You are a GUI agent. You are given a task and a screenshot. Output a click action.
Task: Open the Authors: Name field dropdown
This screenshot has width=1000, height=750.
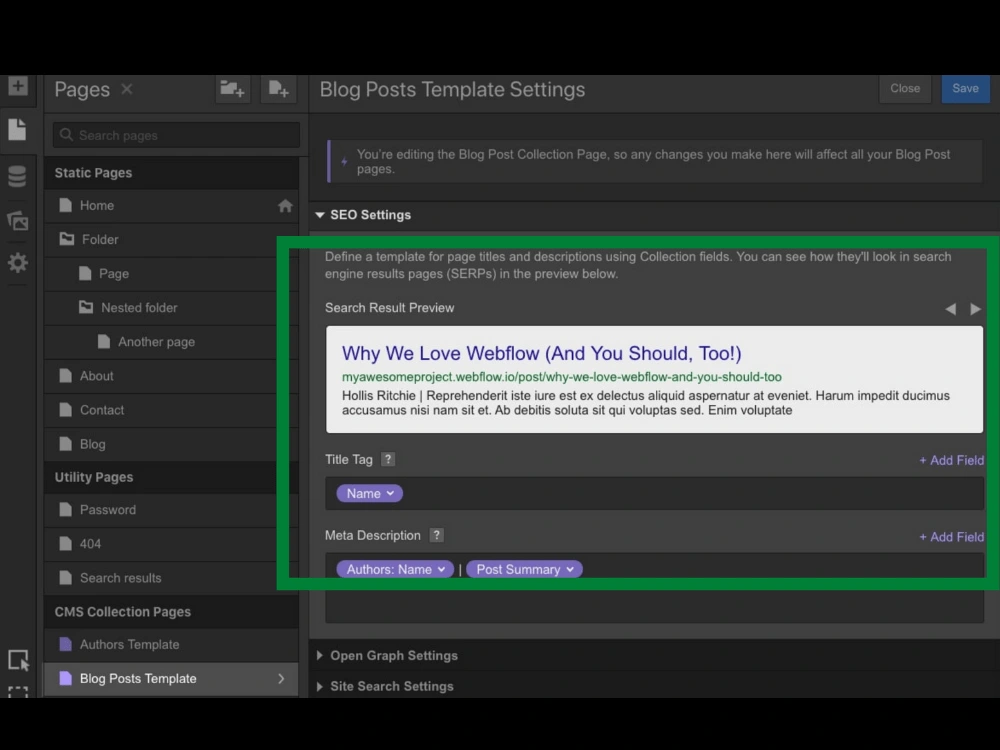pyautogui.click(x=395, y=570)
